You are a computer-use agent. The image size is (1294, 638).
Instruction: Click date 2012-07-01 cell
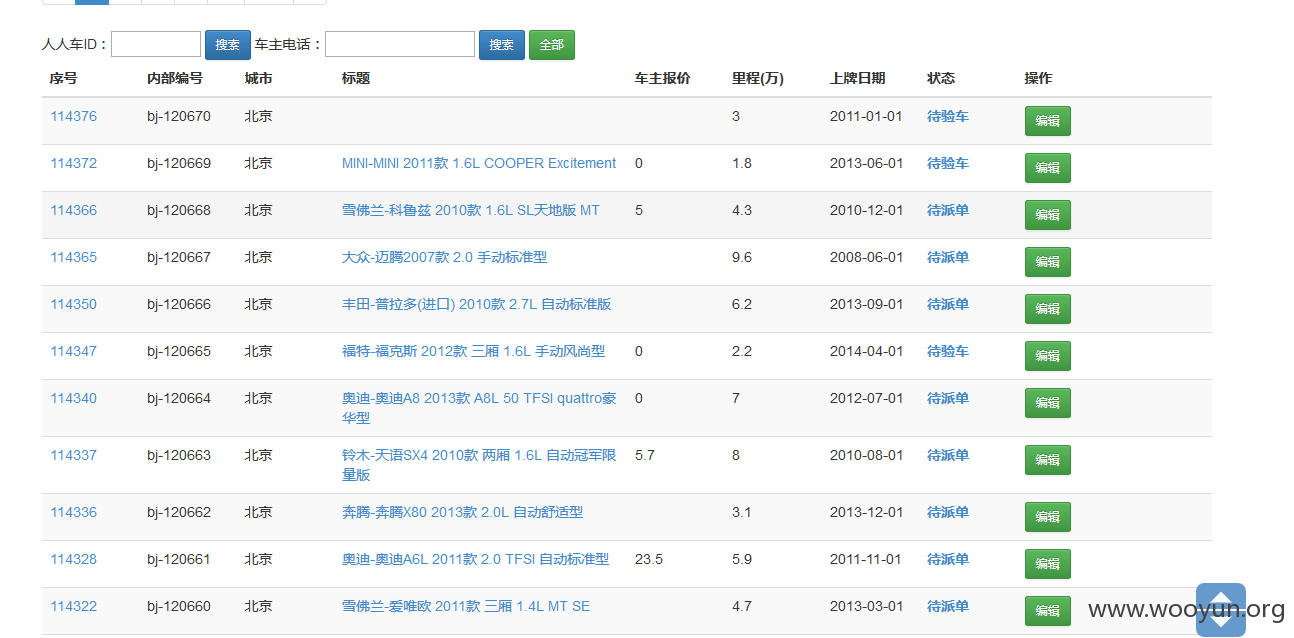pos(866,398)
